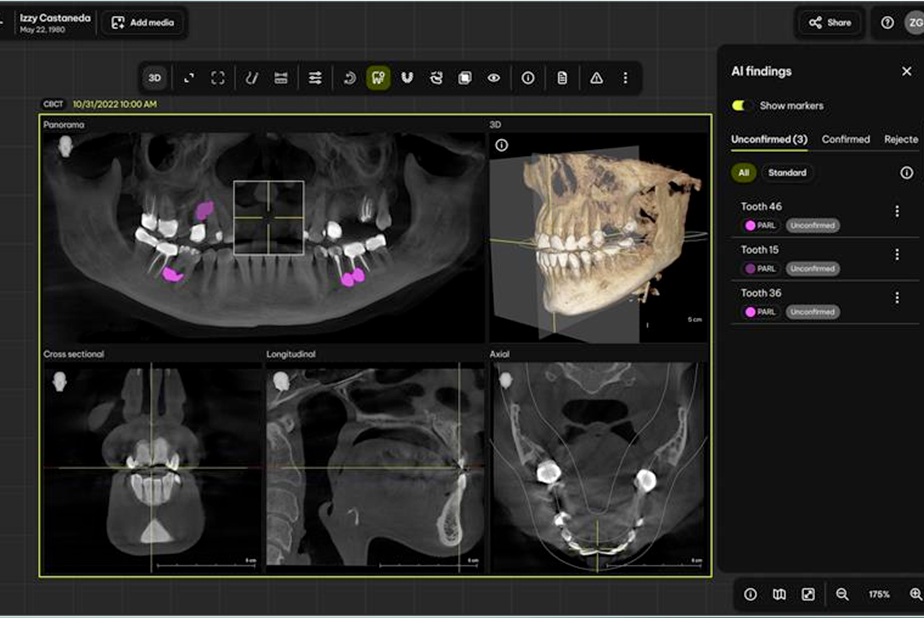Zoom out with the minus magnifier
The height and width of the screenshot is (618, 924).
point(842,594)
